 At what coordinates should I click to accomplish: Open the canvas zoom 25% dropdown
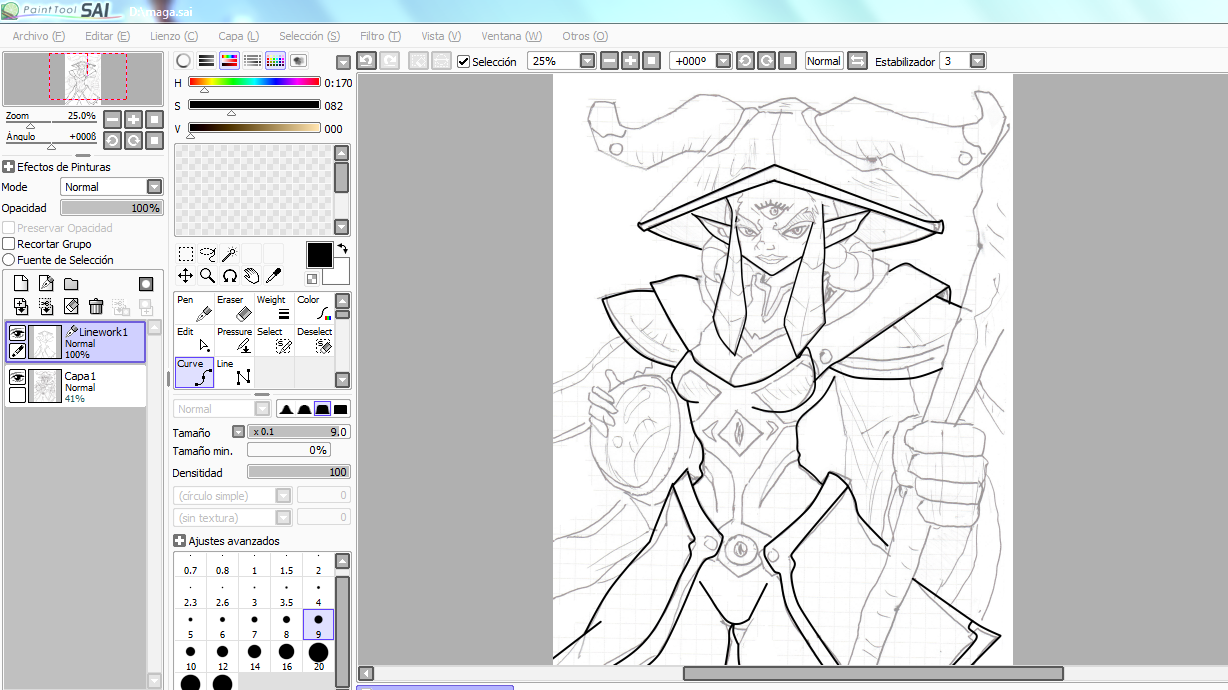tap(587, 61)
